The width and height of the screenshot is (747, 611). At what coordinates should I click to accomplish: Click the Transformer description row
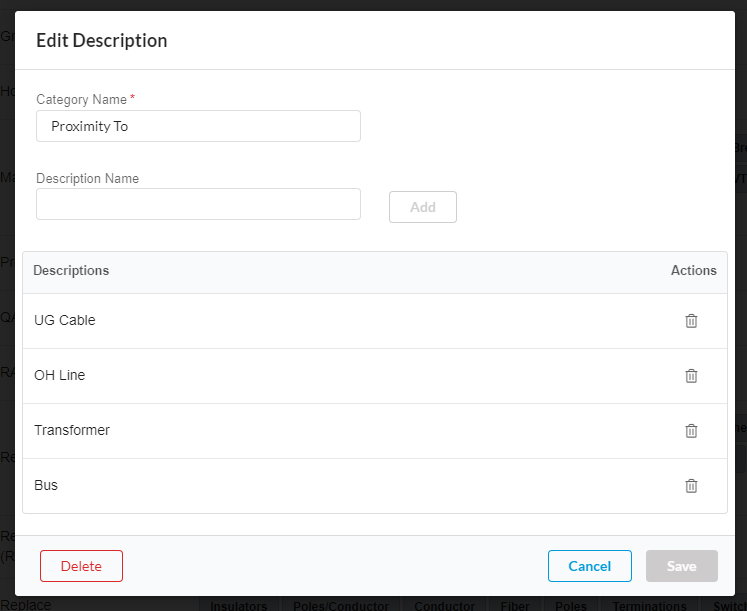(x=72, y=431)
